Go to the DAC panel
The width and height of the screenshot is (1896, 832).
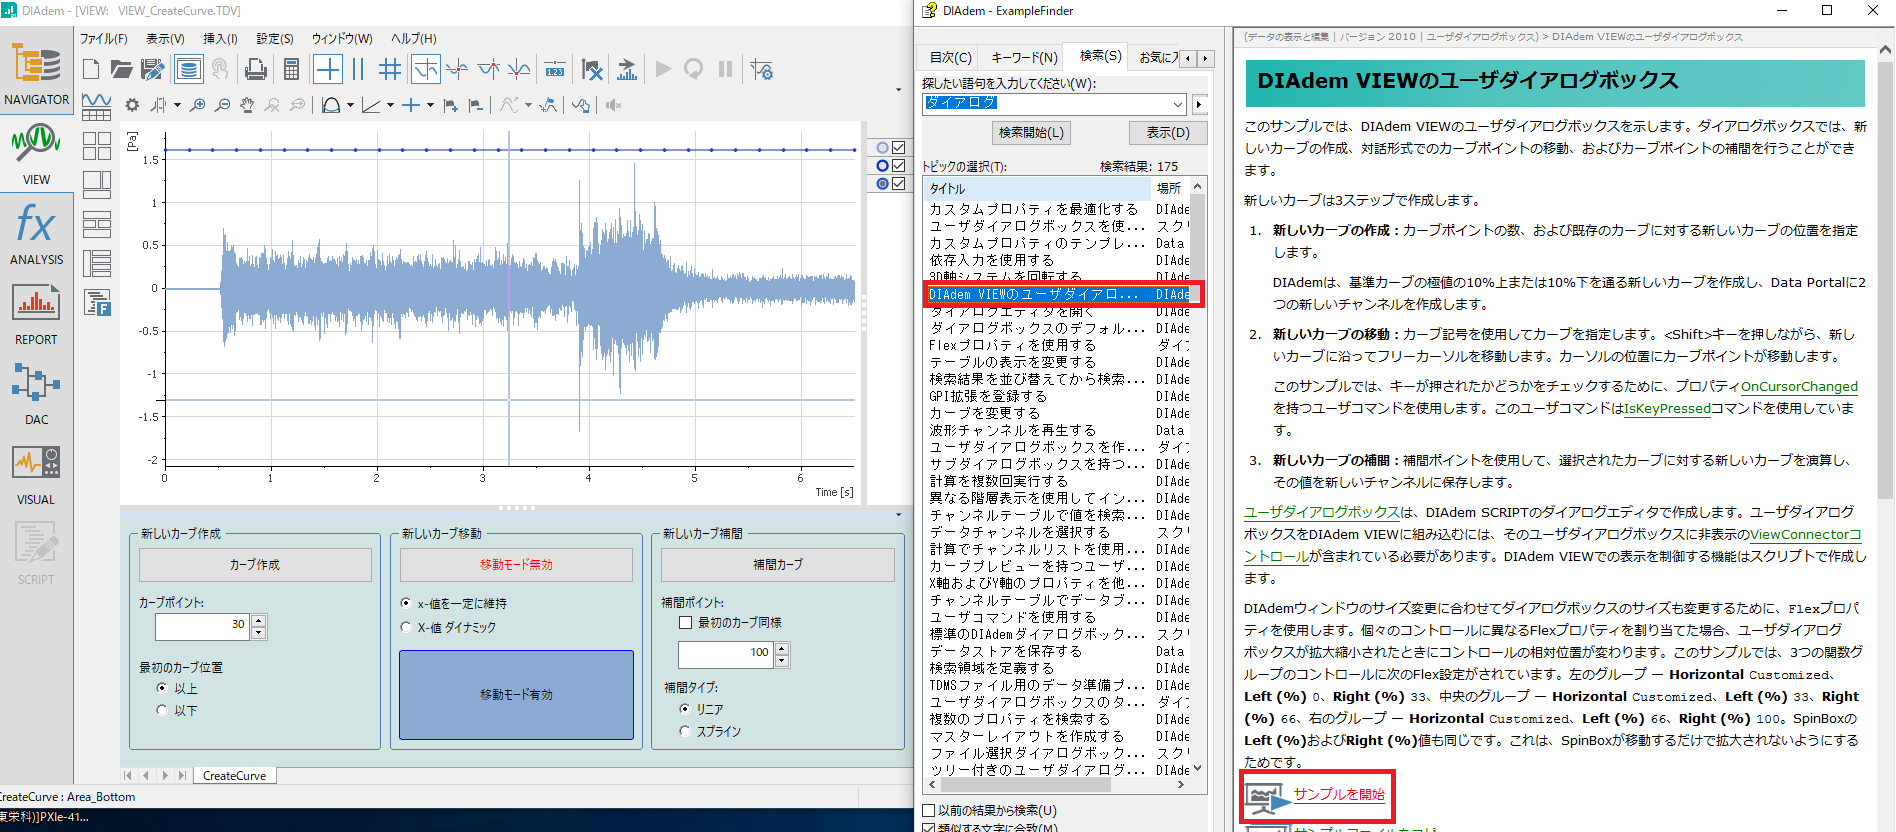click(36, 394)
